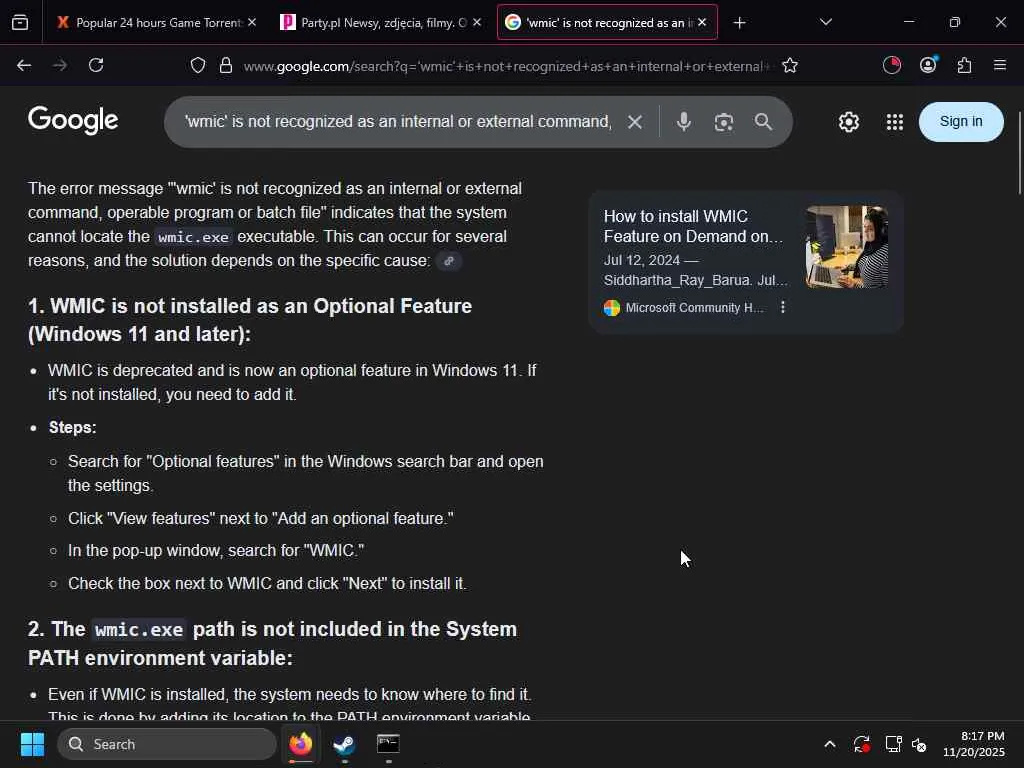Search by image with Google Lens
Viewport: 1024px width, 768px height.
coord(724,122)
